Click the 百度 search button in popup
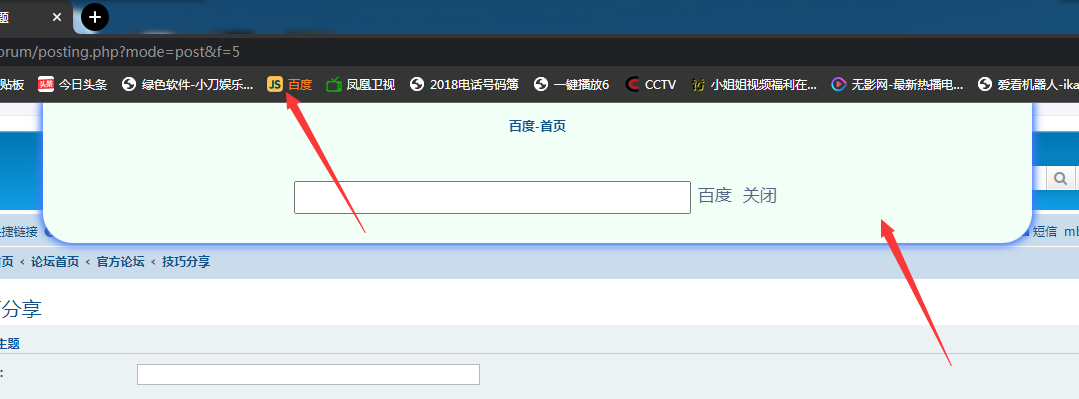 (714, 195)
